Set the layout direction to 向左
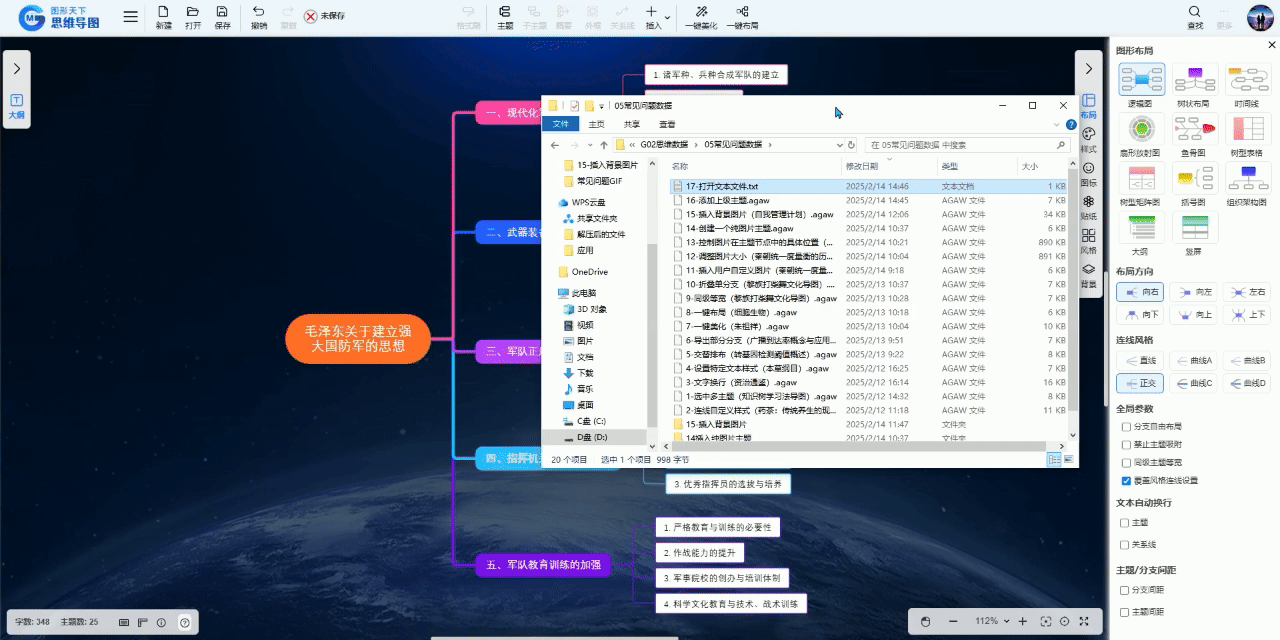 coord(1194,291)
